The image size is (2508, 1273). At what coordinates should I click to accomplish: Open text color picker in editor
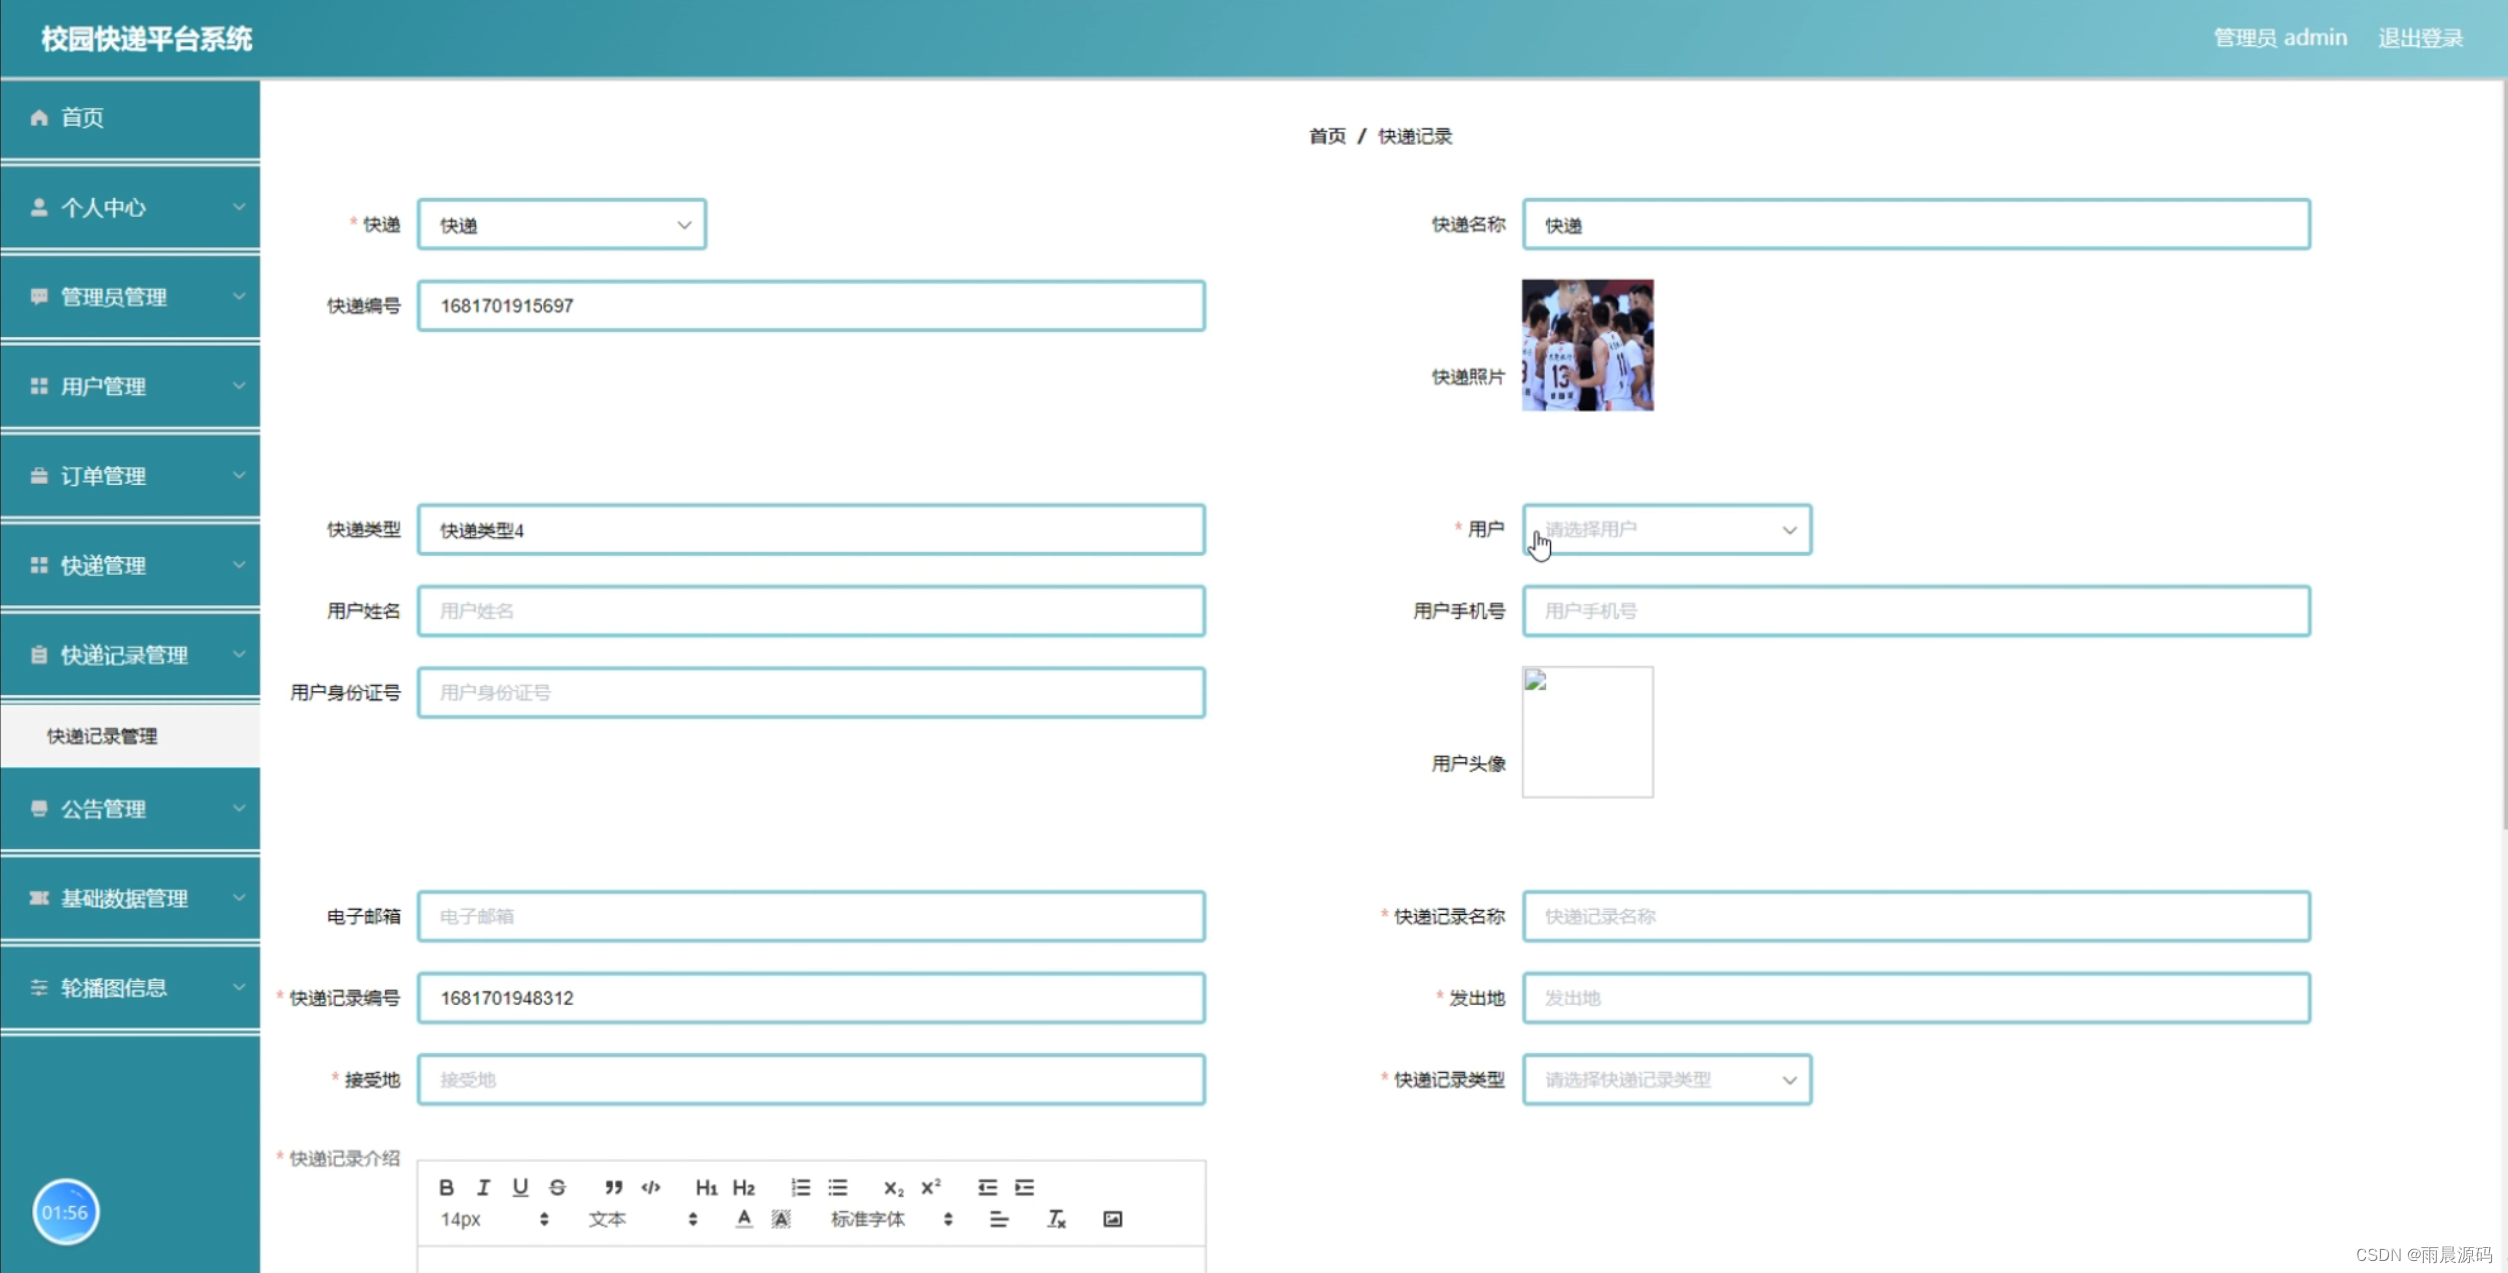pos(743,1219)
